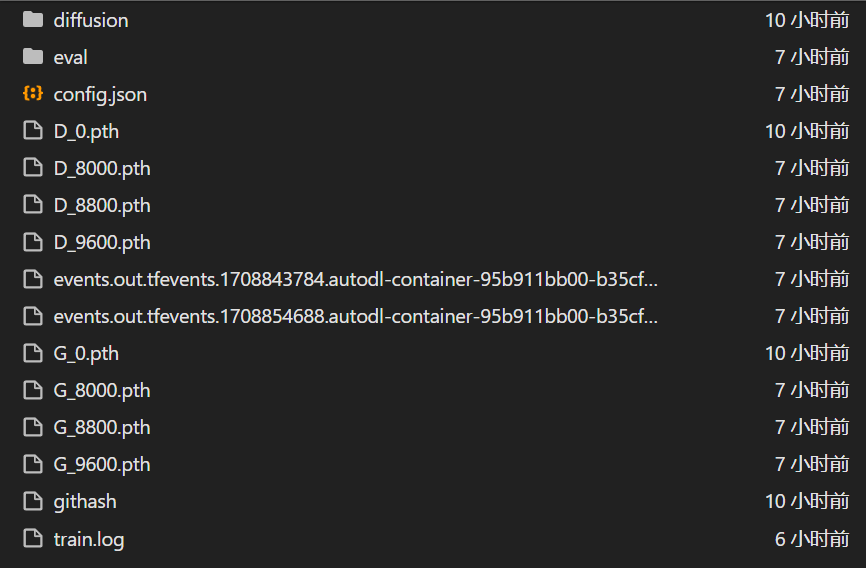
Task: Open tfevents file numbered 1708854688
Action: click(355, 316)
